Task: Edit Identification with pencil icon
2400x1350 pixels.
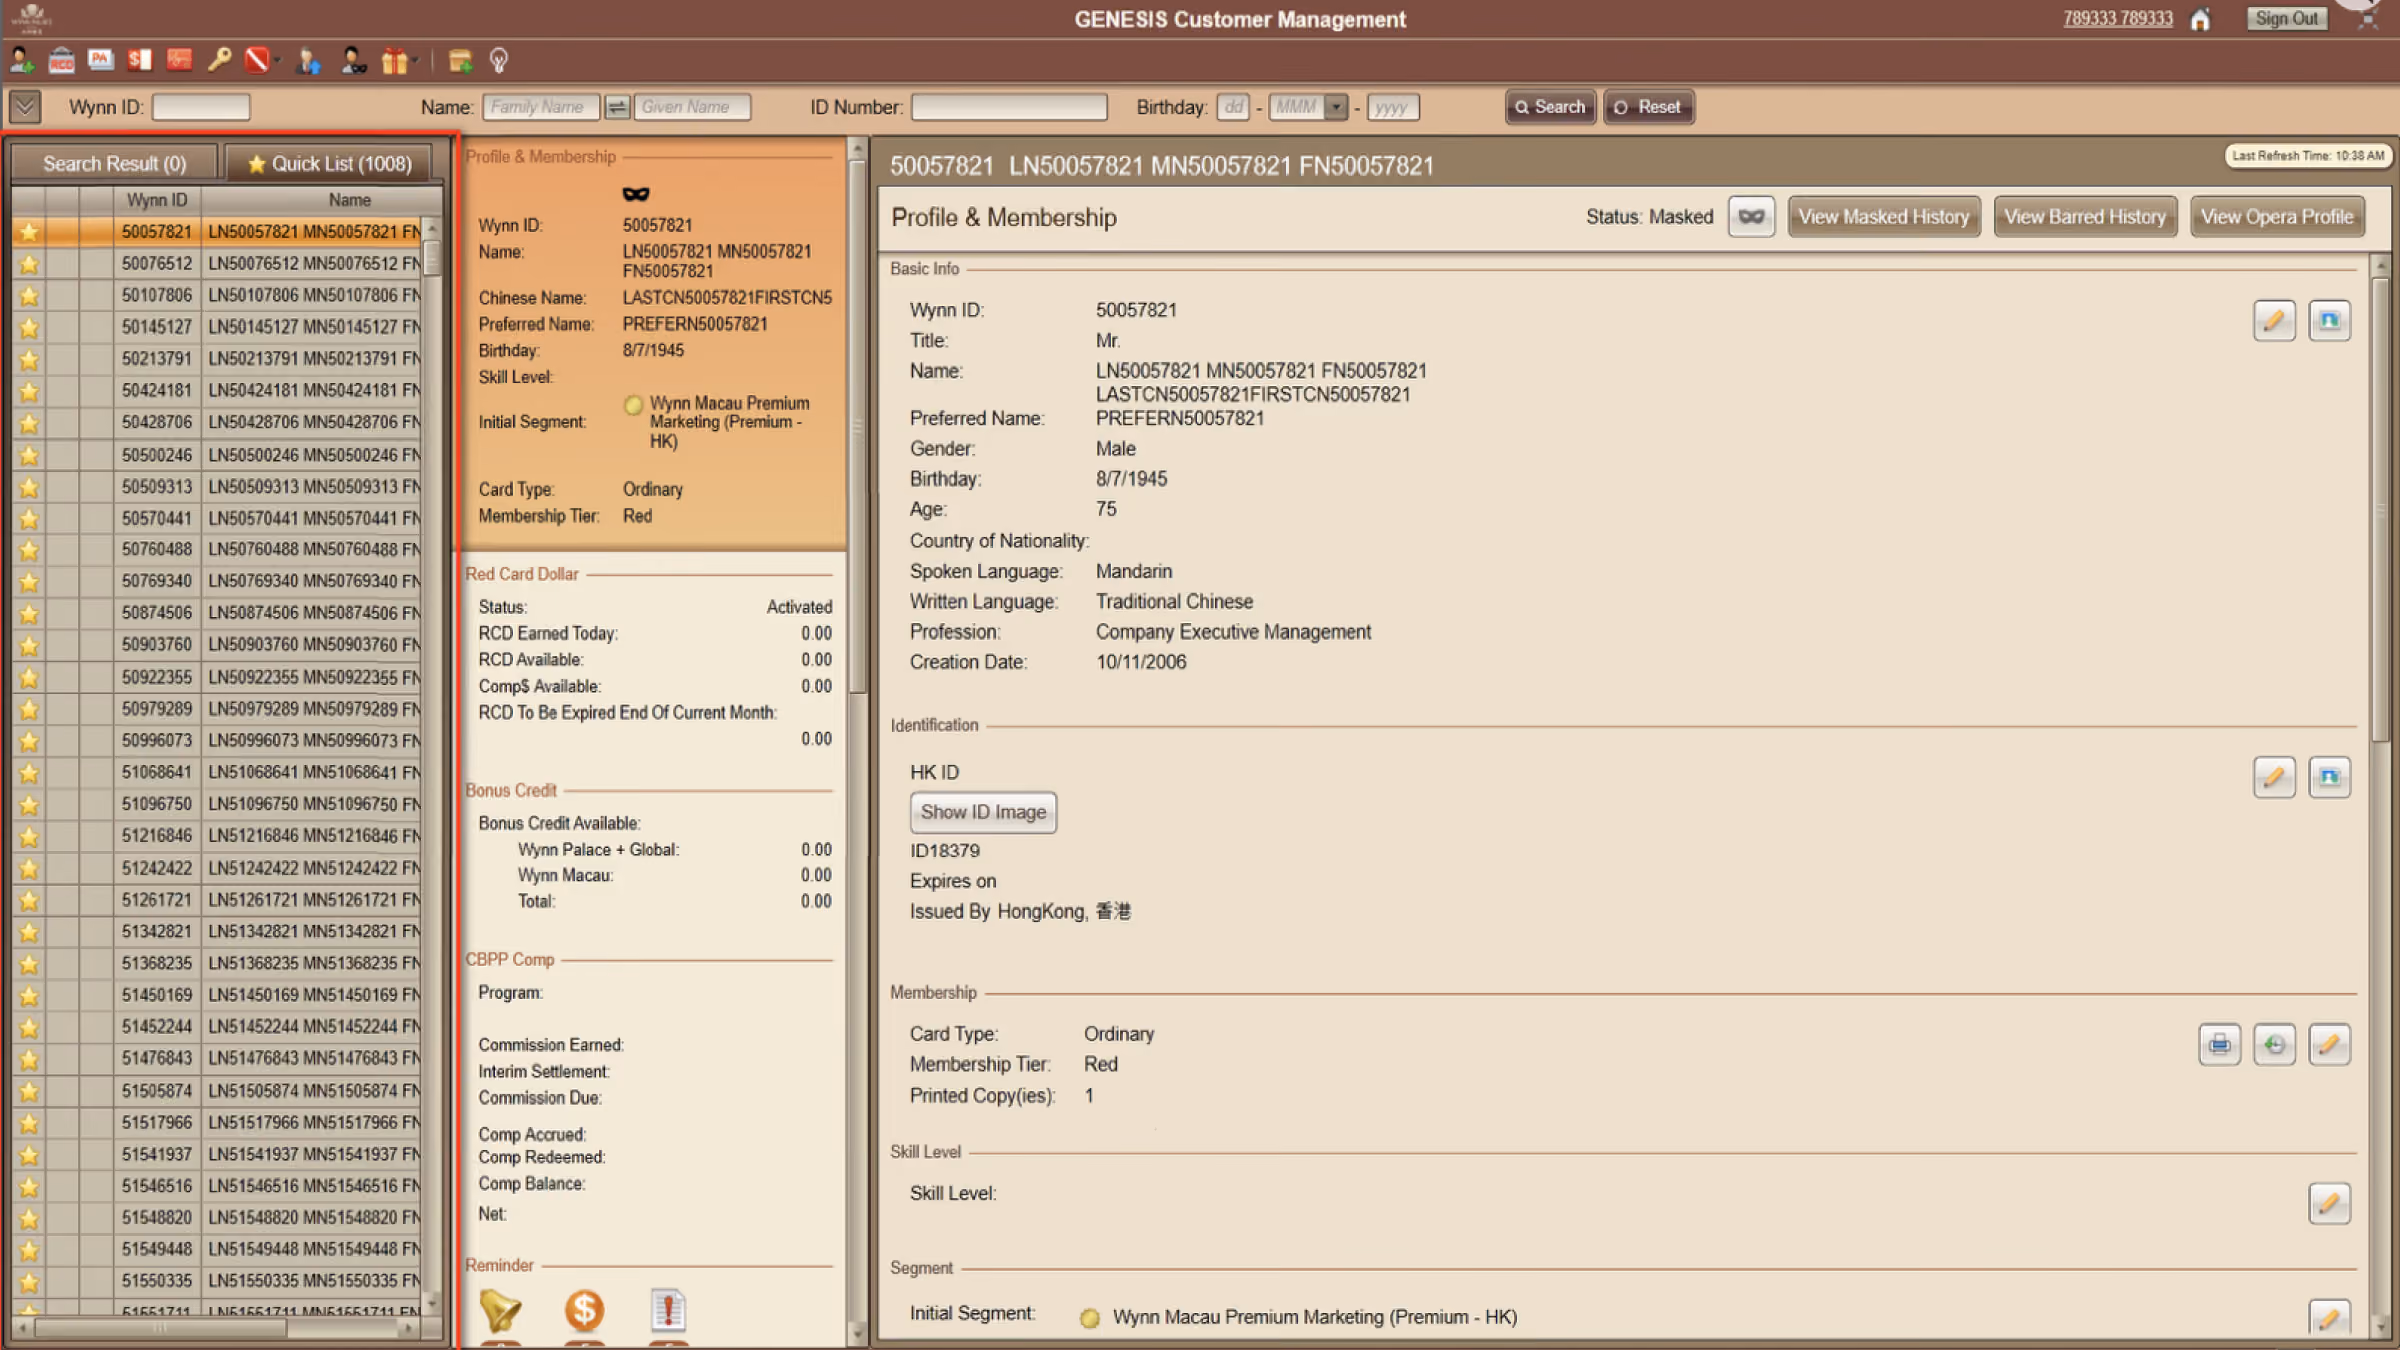Action: pos(2274,777)
